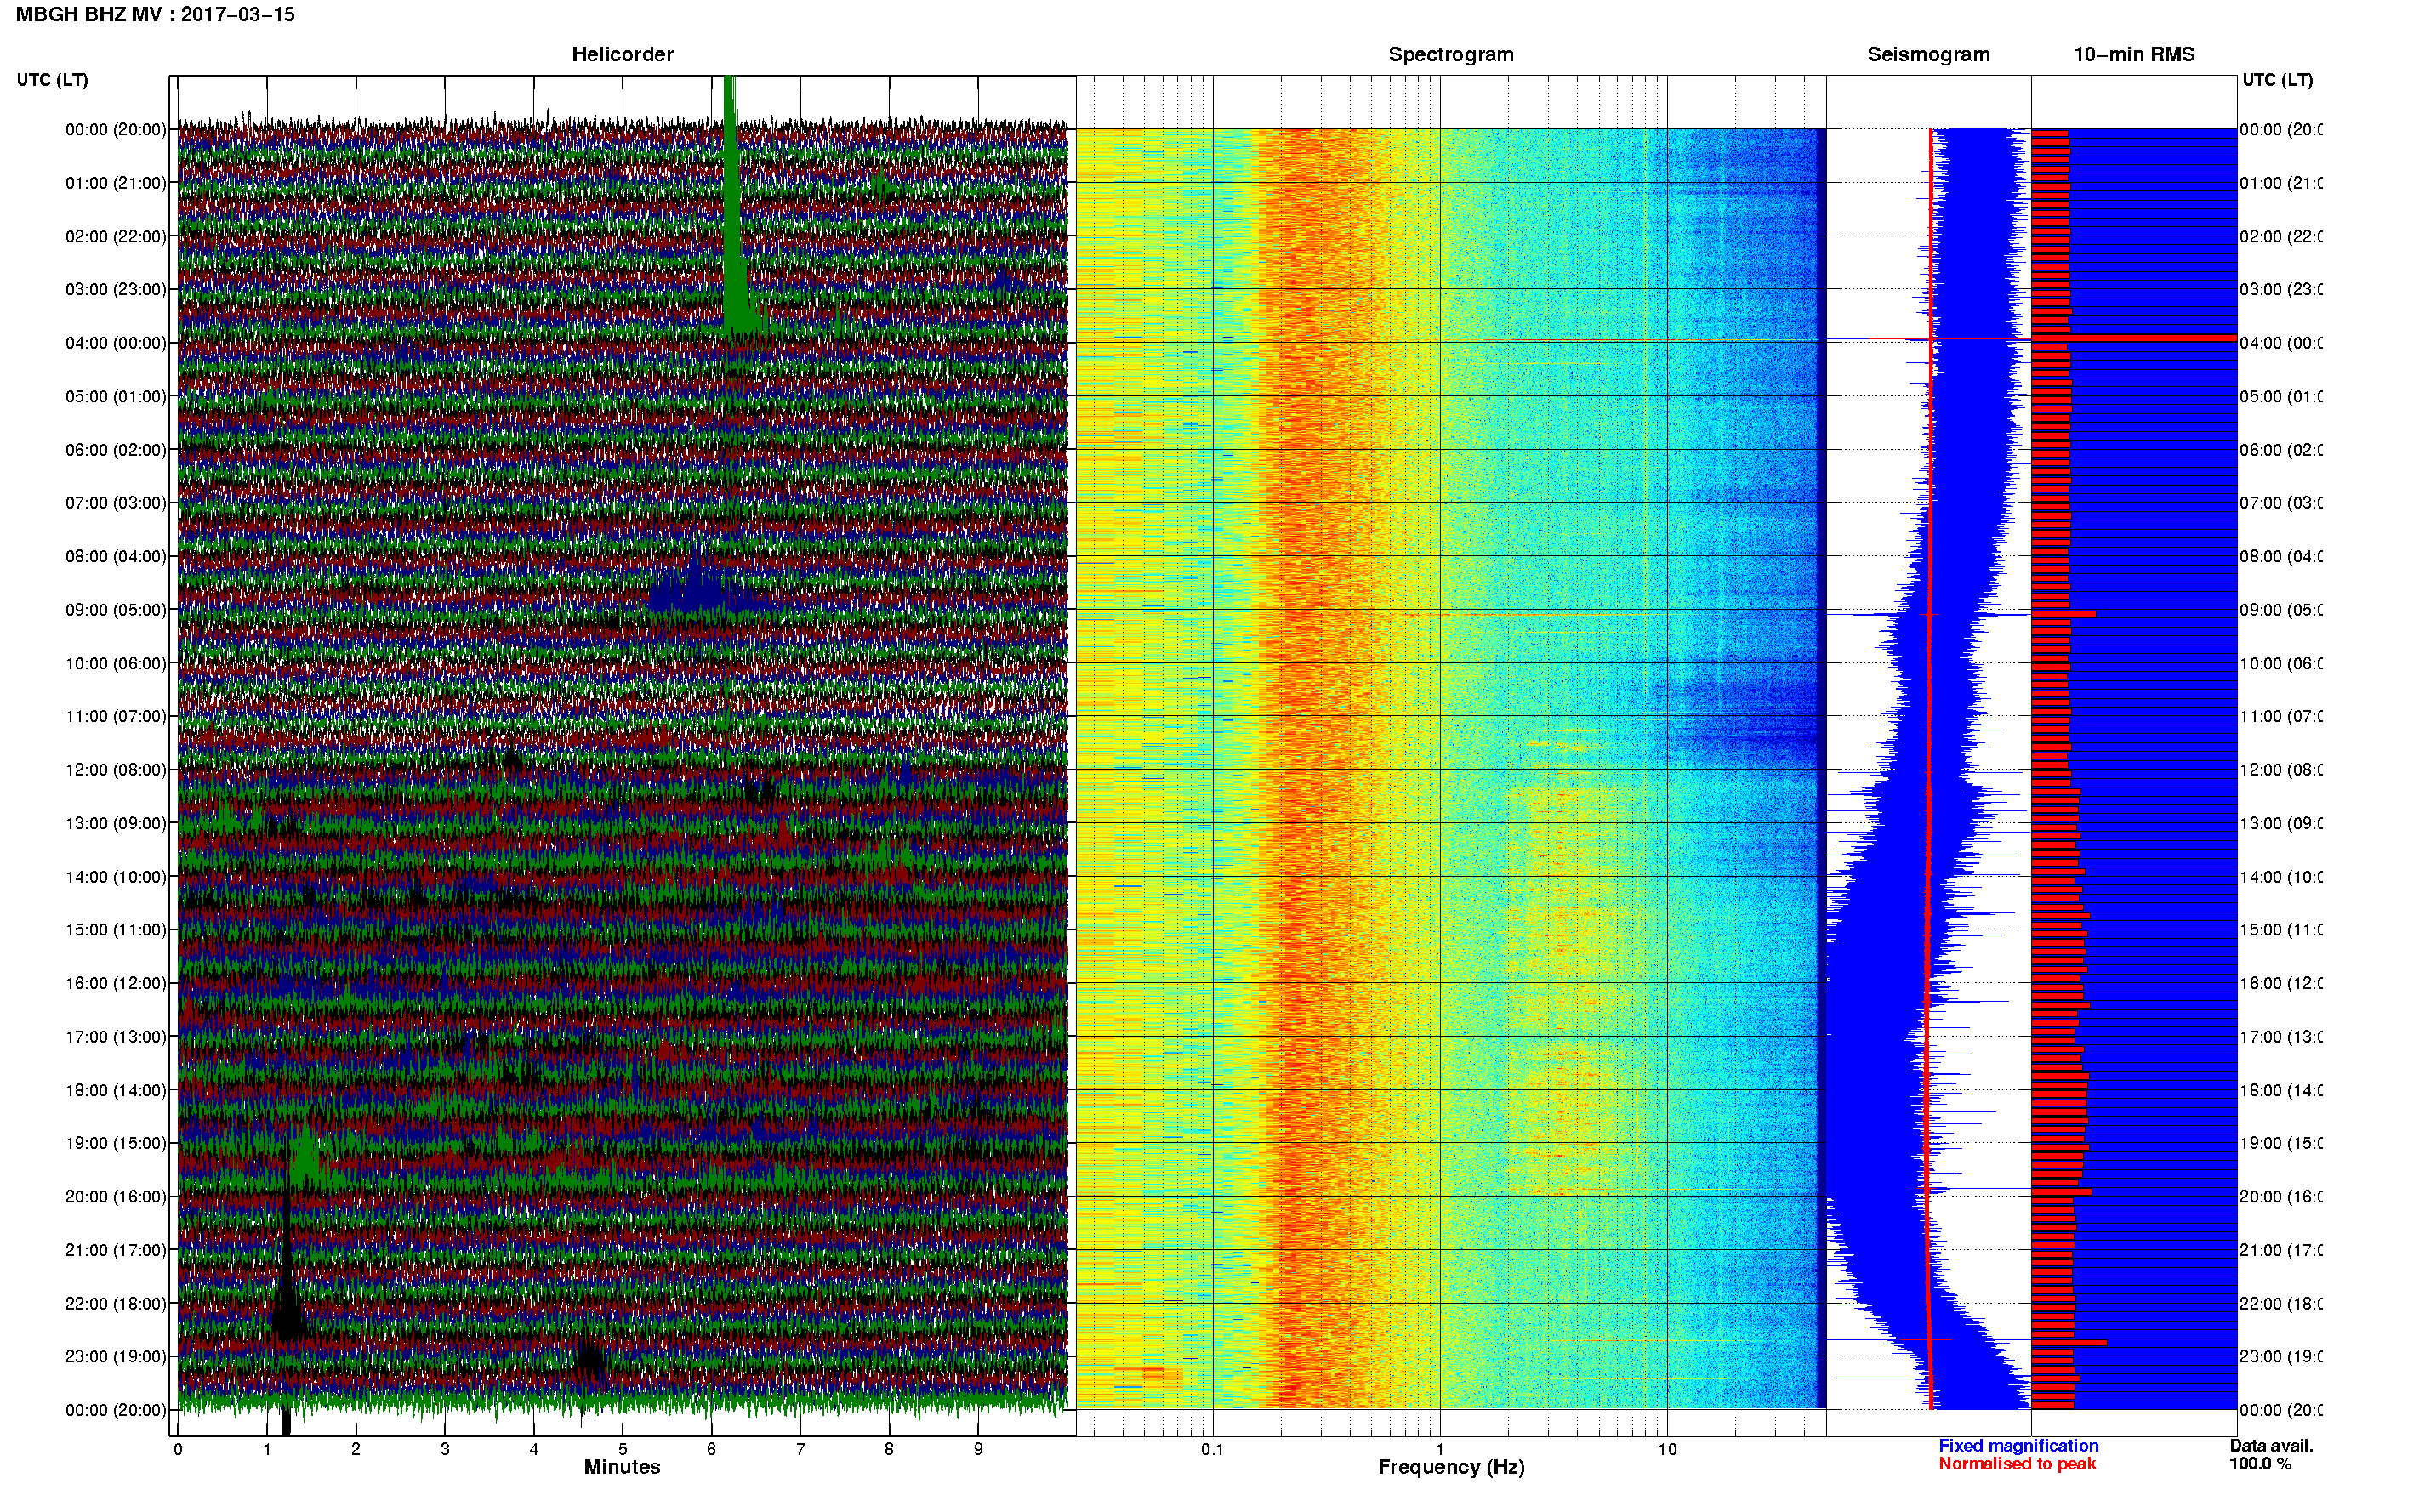This screenshot has height=1512, width=2419.
Task: Click the left '17:00 (13:00)' time label
Action: point(116,1037)
